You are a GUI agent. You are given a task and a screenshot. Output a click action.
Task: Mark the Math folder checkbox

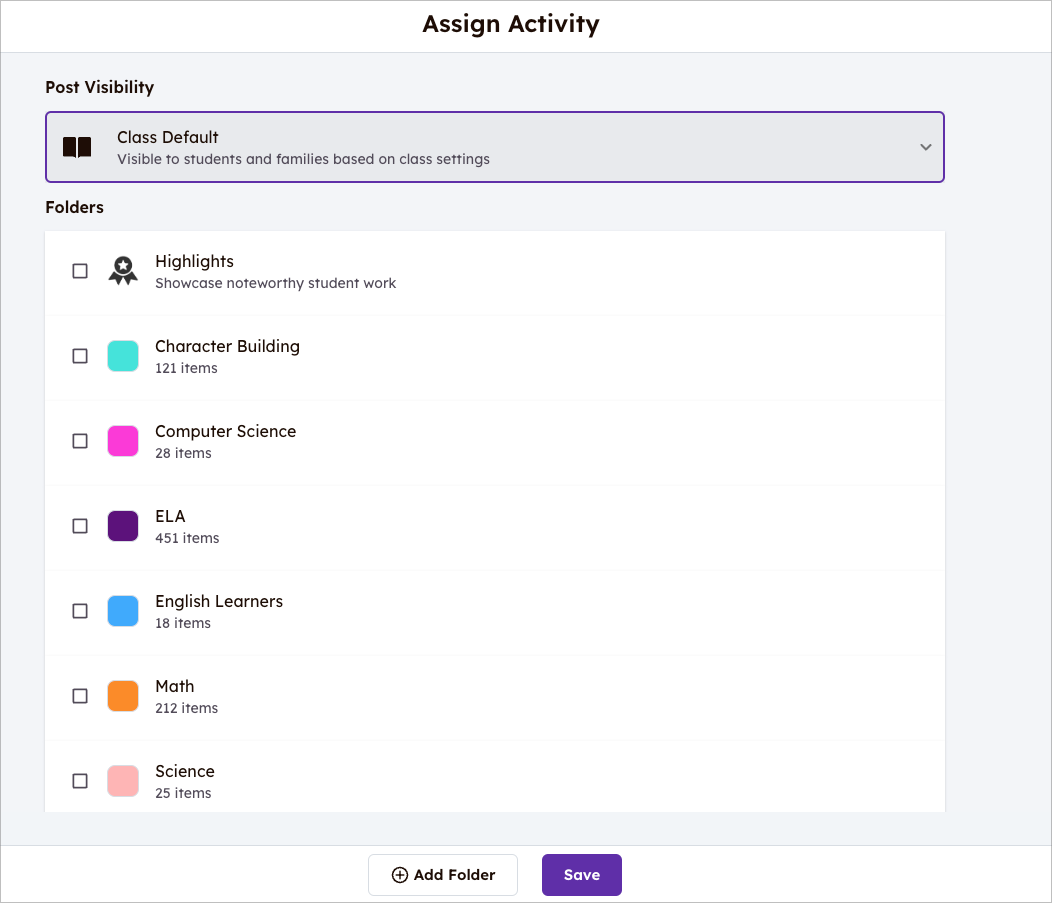(80, 696)
